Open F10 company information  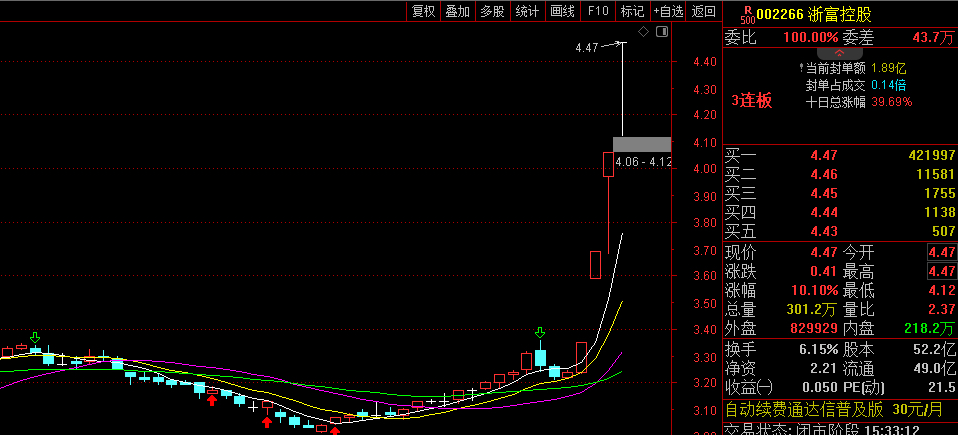(598, 11)
